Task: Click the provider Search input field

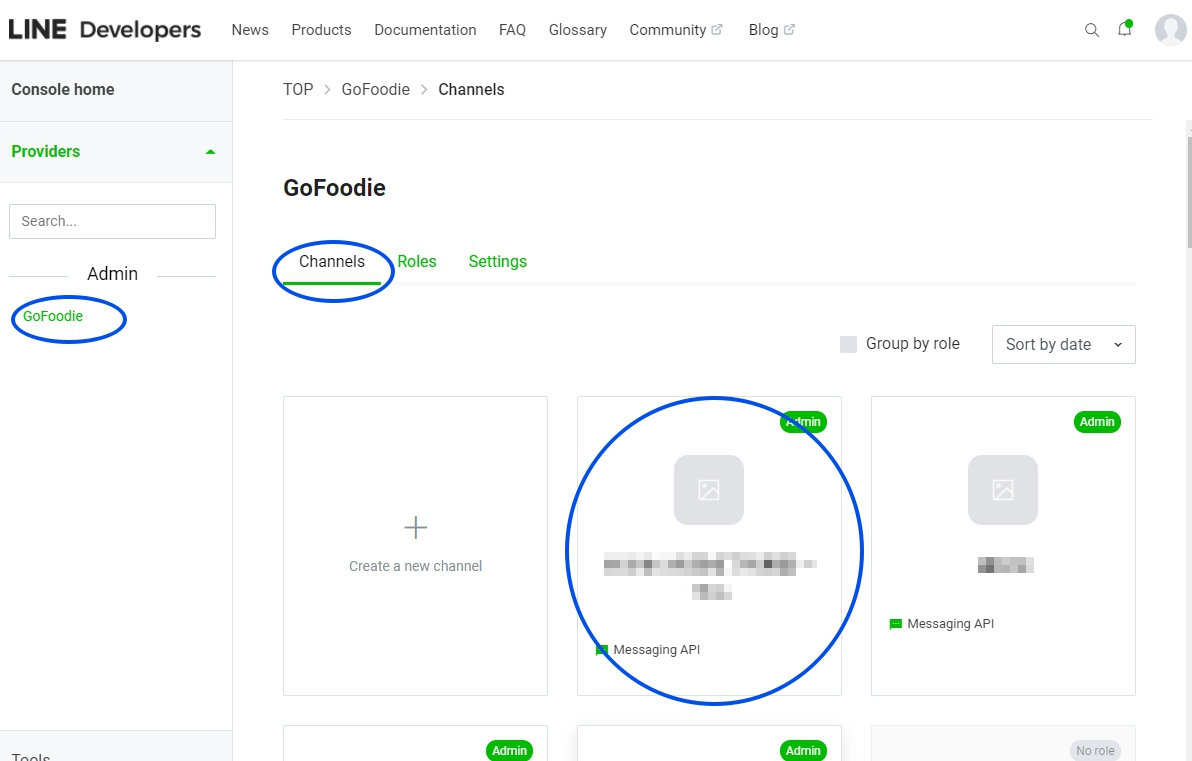Action: (x=113, y=221)
